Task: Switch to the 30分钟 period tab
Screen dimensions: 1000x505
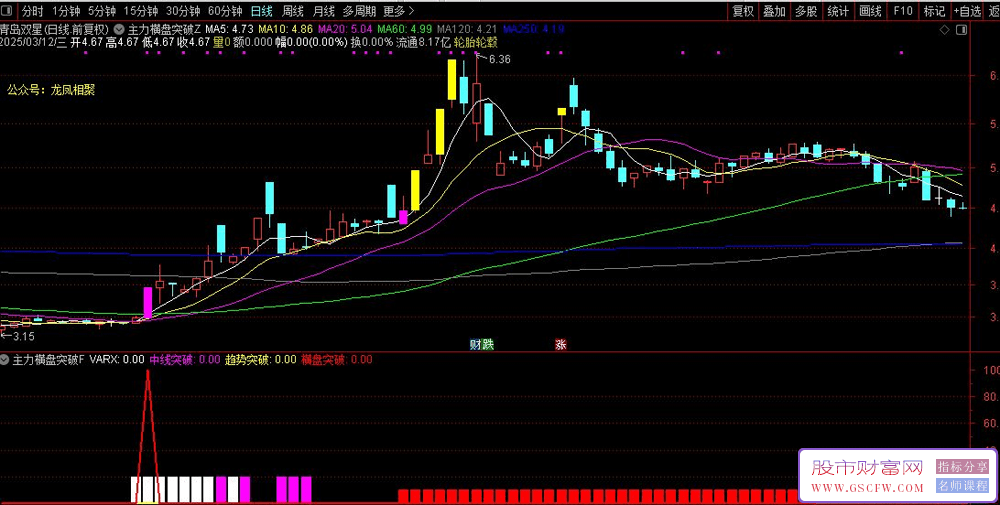Action: click(x=183, y=11)
